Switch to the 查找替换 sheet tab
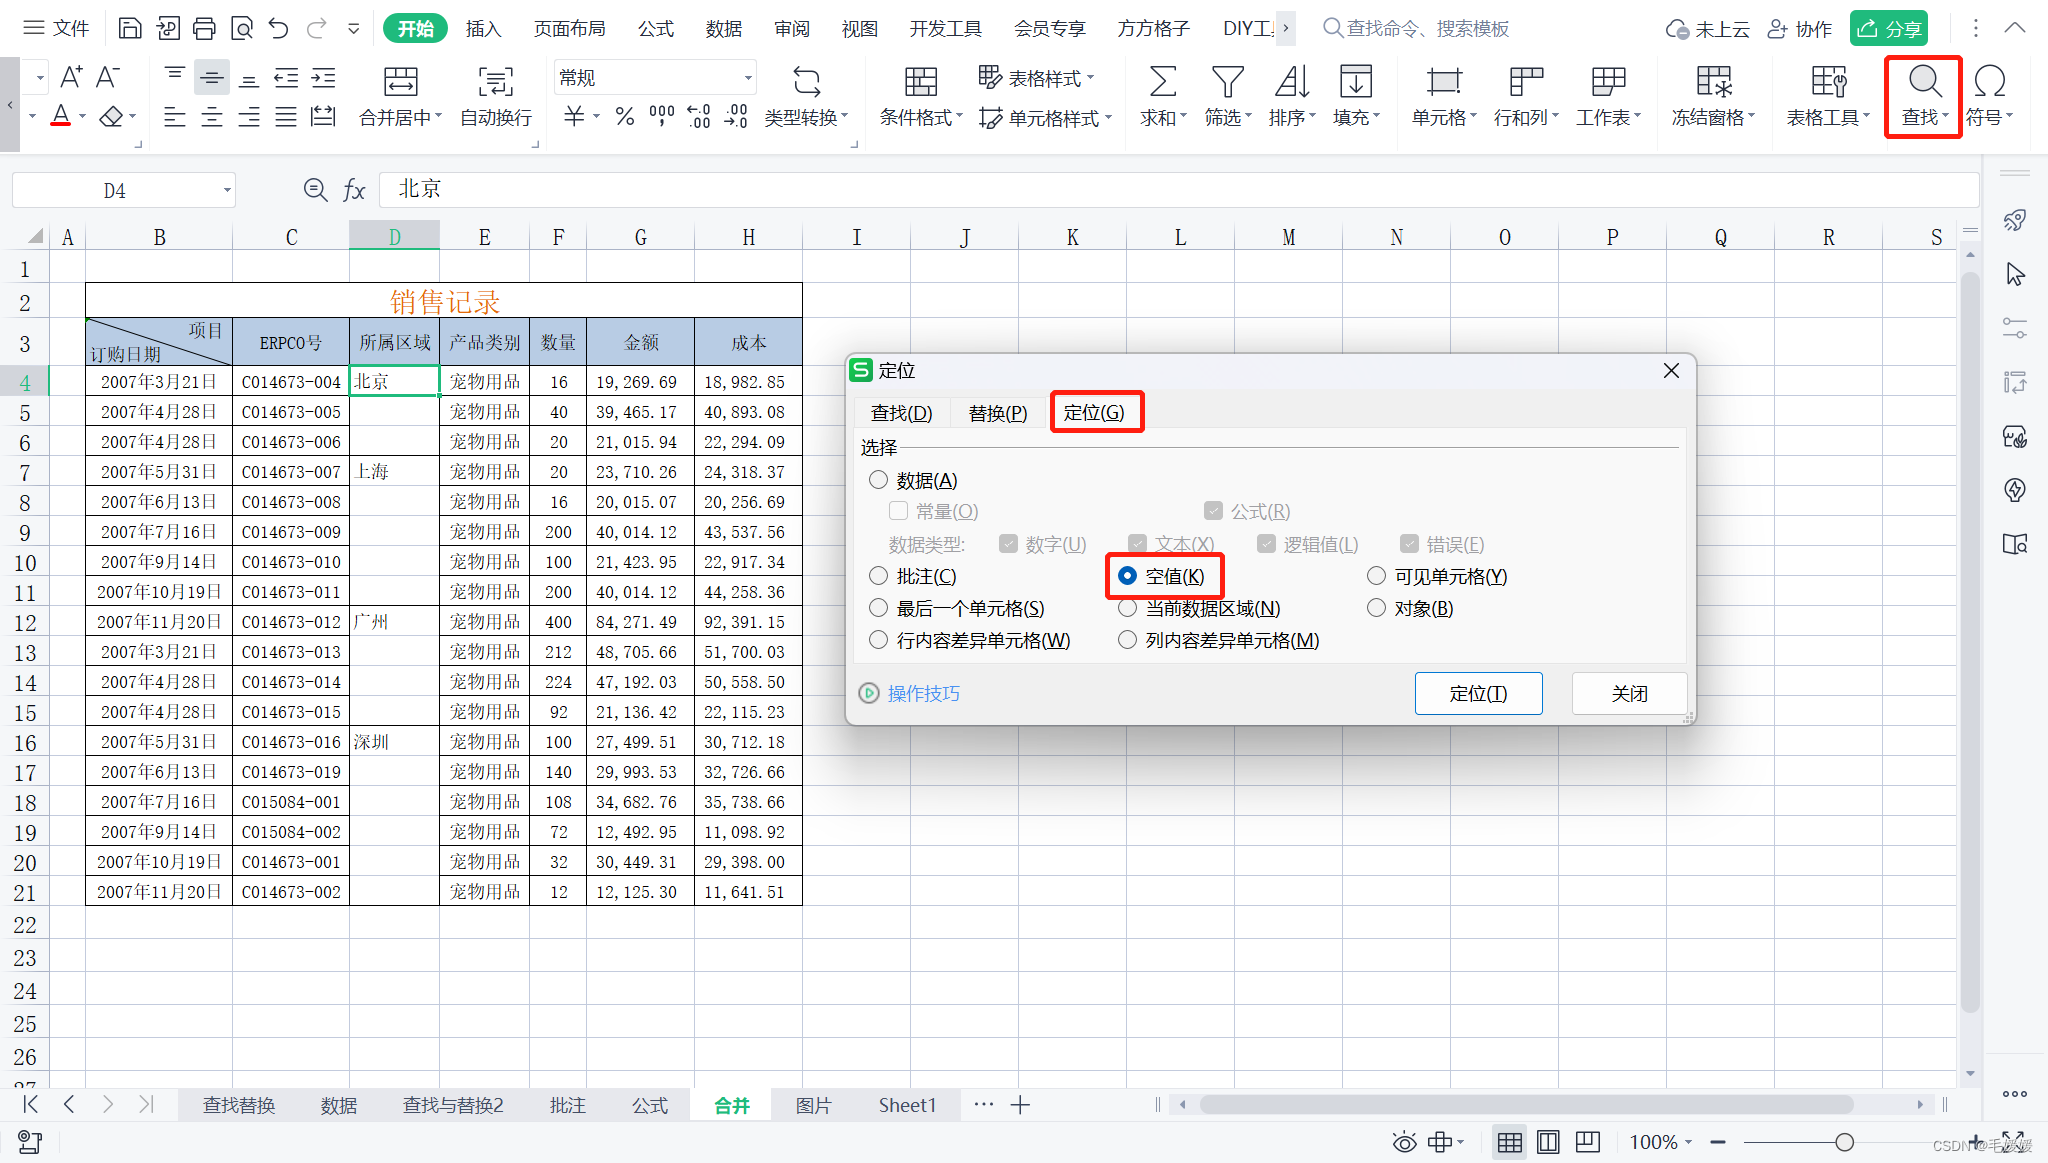Viewport: 2048px width, 1163px height. (239, 1105)
